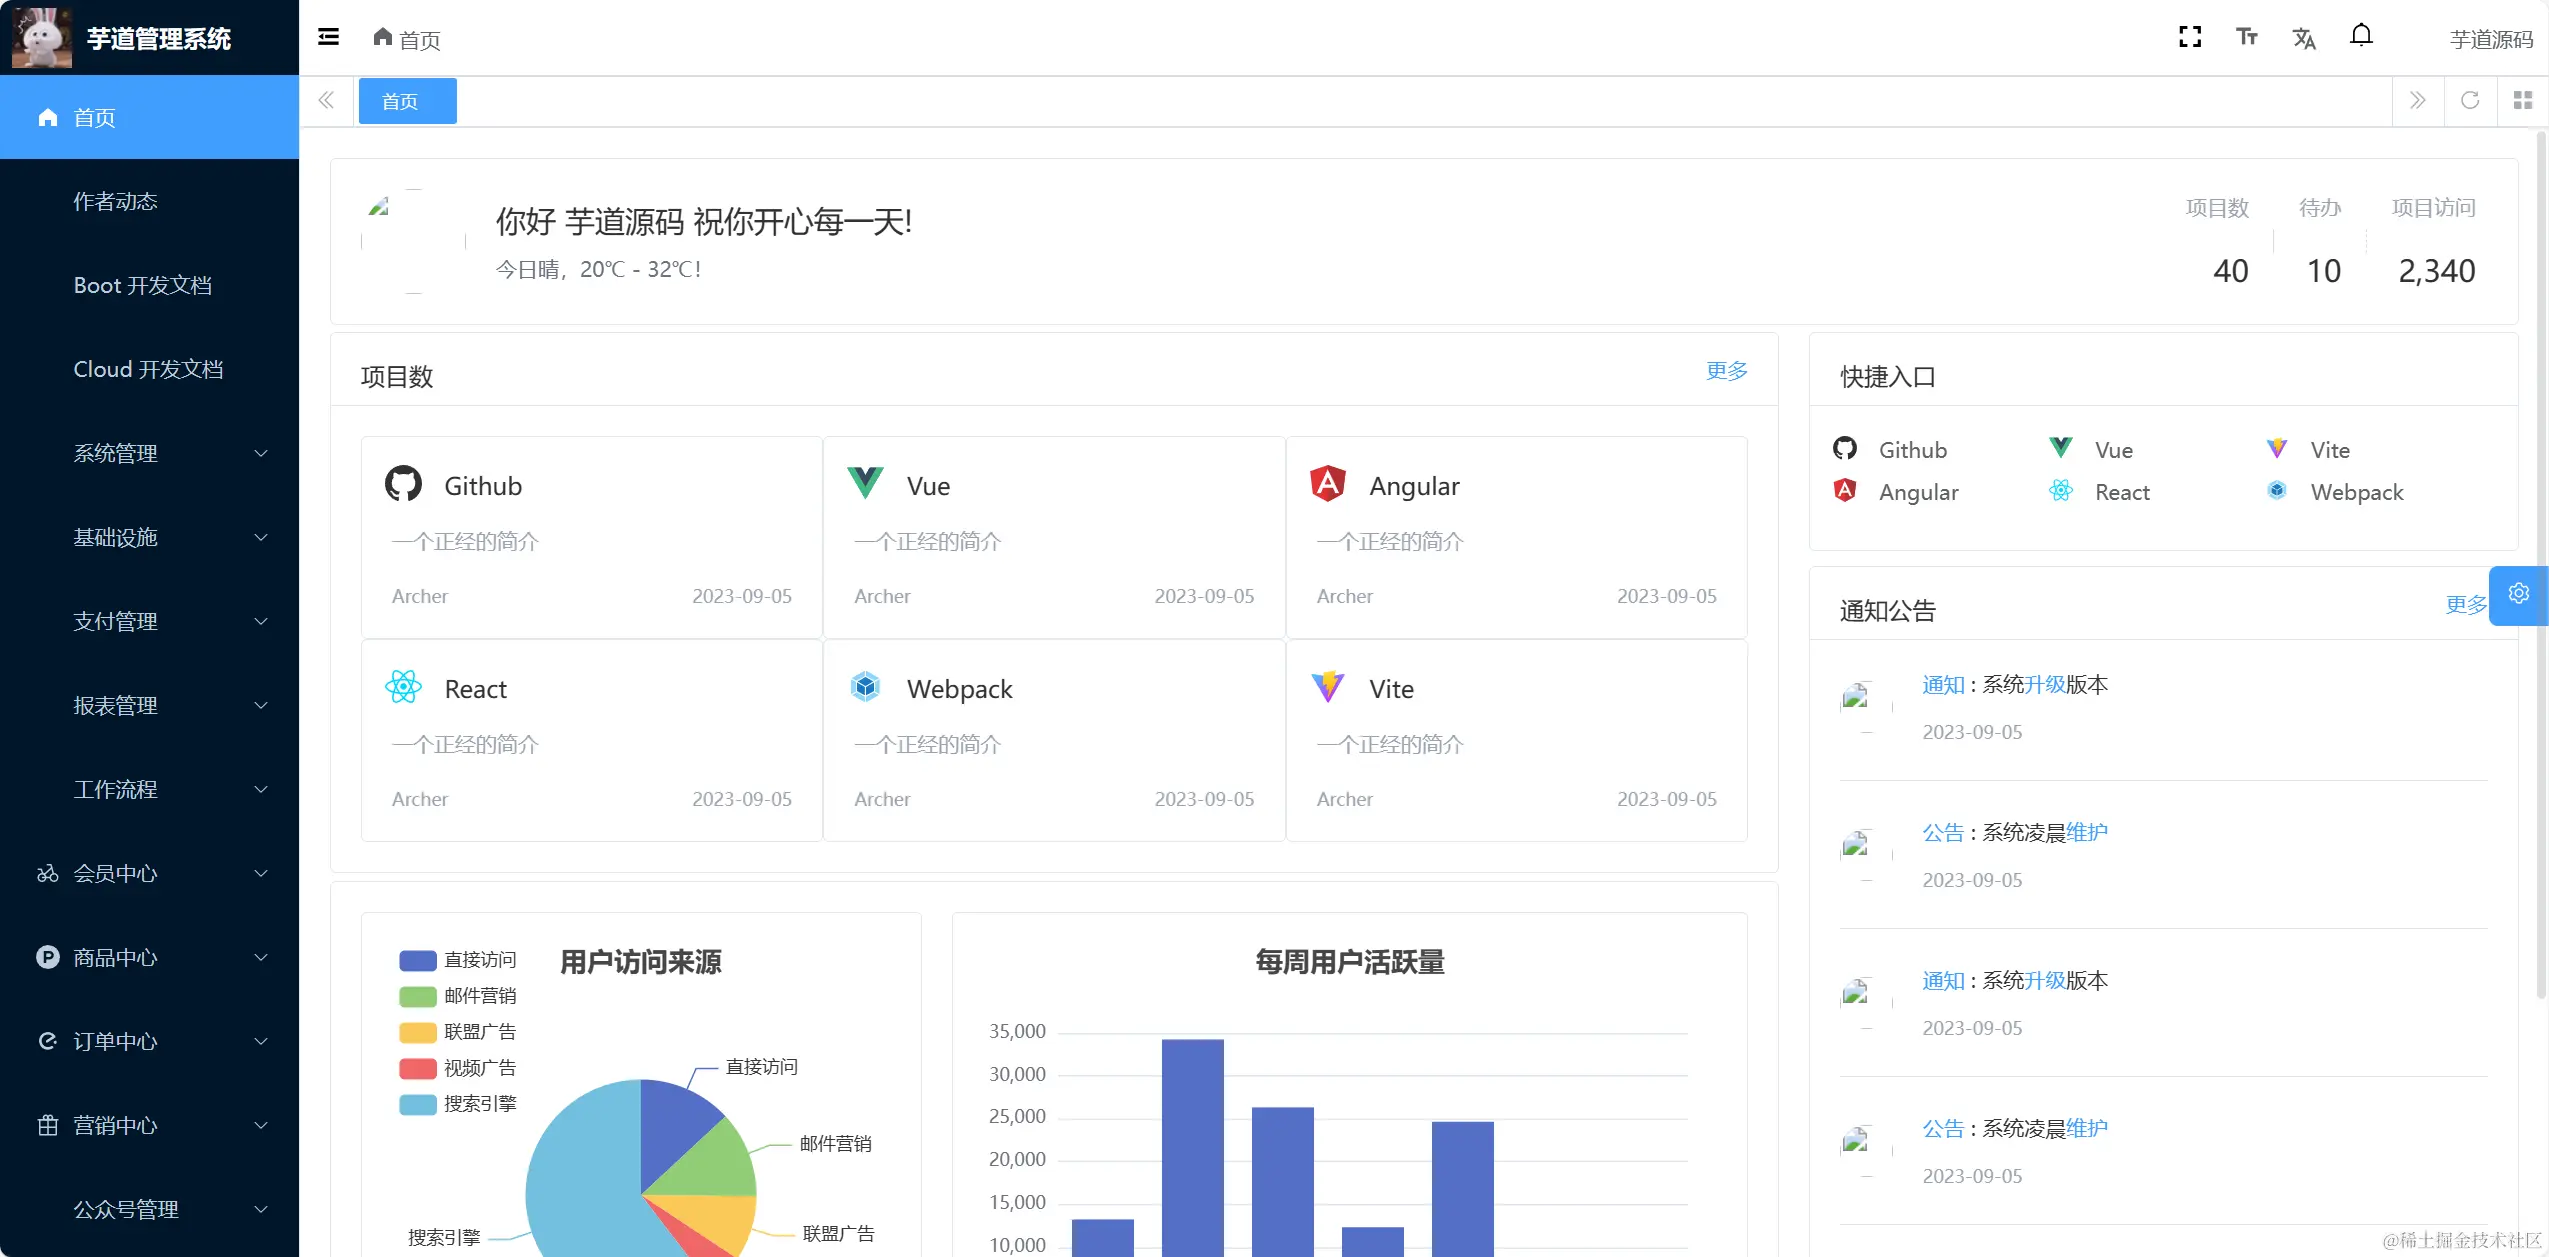Click 更多 link in 通知公告 panel
Screen dimensions: 2549x1257
point(2465,604)
